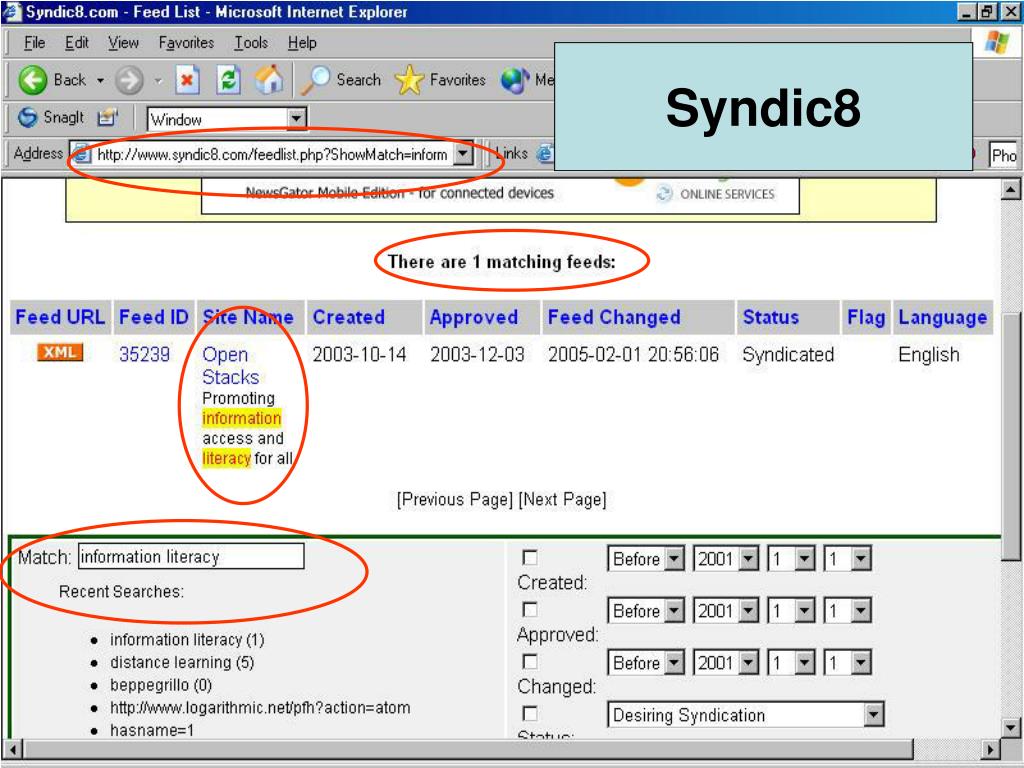The width and height of the screenshot is (1024, 768).
Task: Click scroll up arrow of vertical scrollbar
Action: (x=1011, y=190)
